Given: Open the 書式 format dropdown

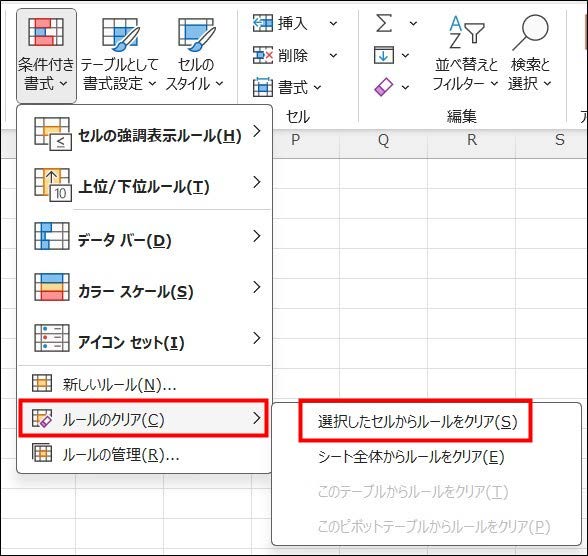Looking at the screenshot, I should [287, 87].
